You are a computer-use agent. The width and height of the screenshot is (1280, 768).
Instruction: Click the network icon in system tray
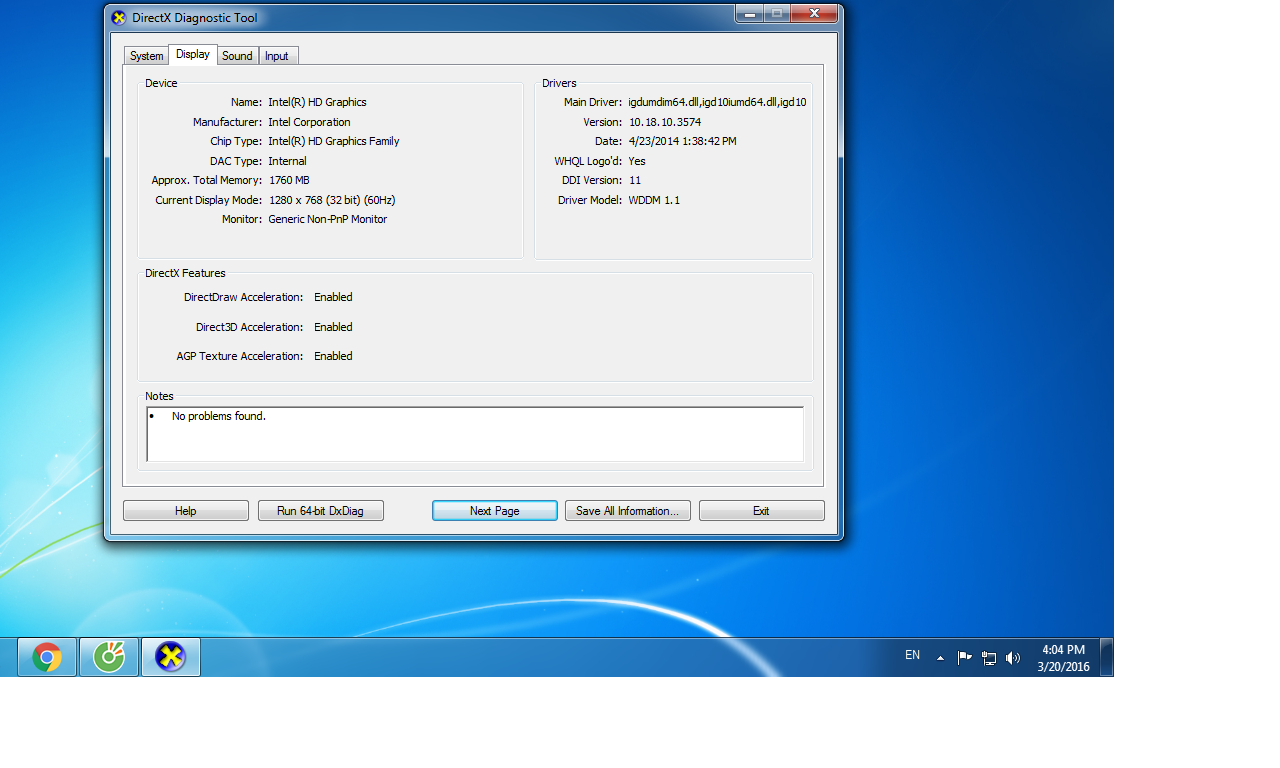point(989,658)
